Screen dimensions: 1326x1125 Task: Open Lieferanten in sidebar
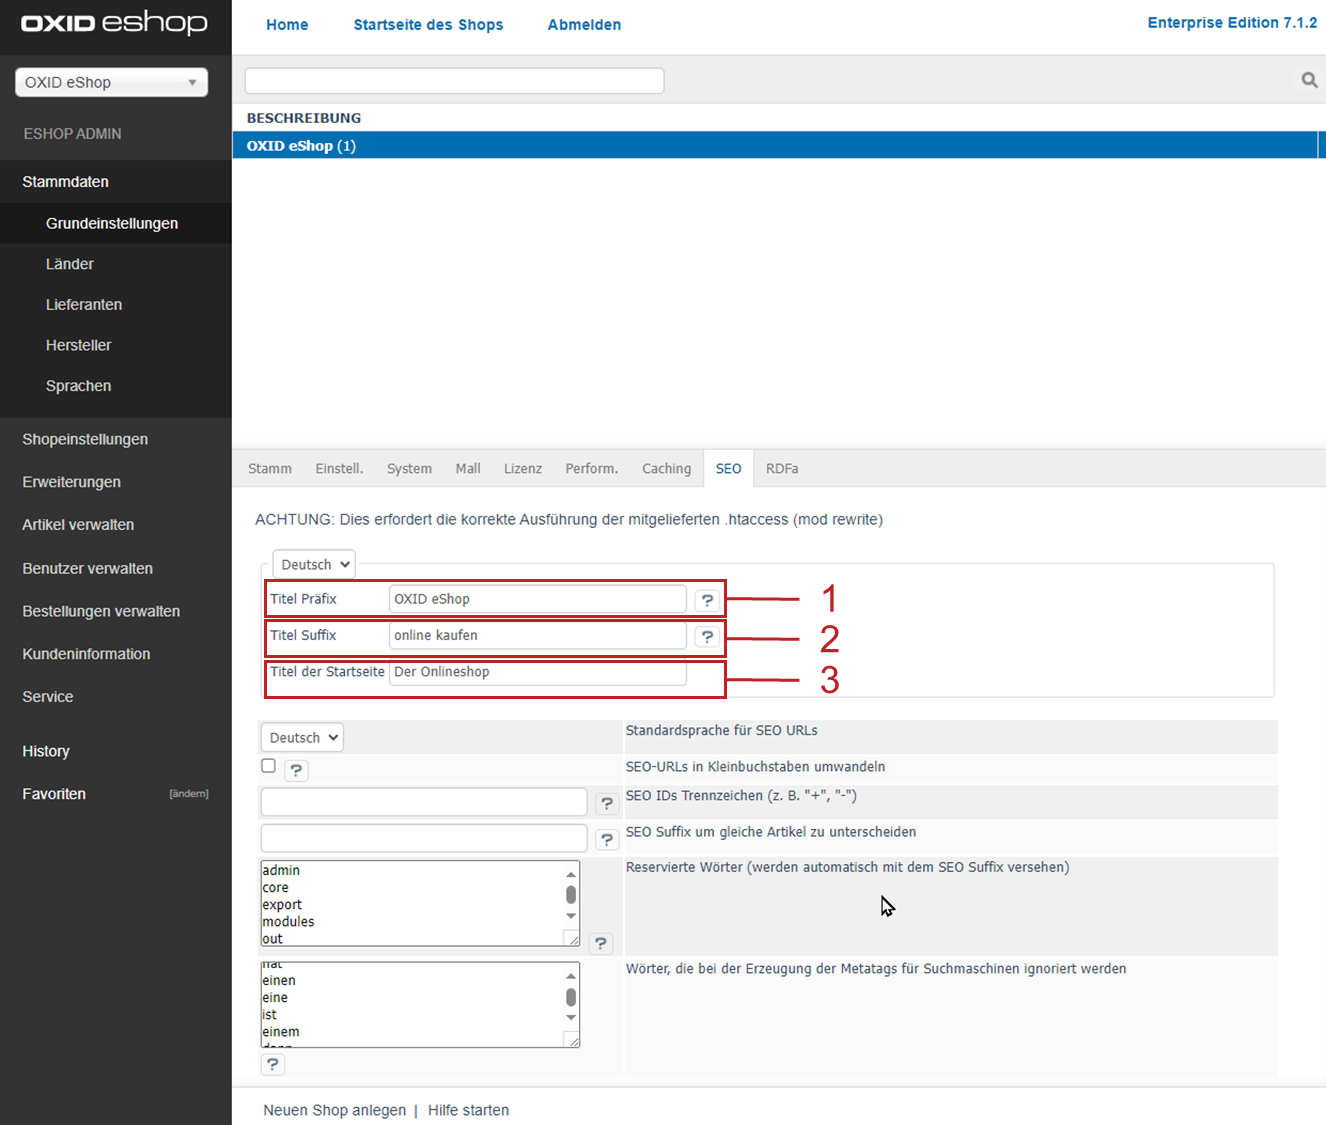tap(84, 305)
